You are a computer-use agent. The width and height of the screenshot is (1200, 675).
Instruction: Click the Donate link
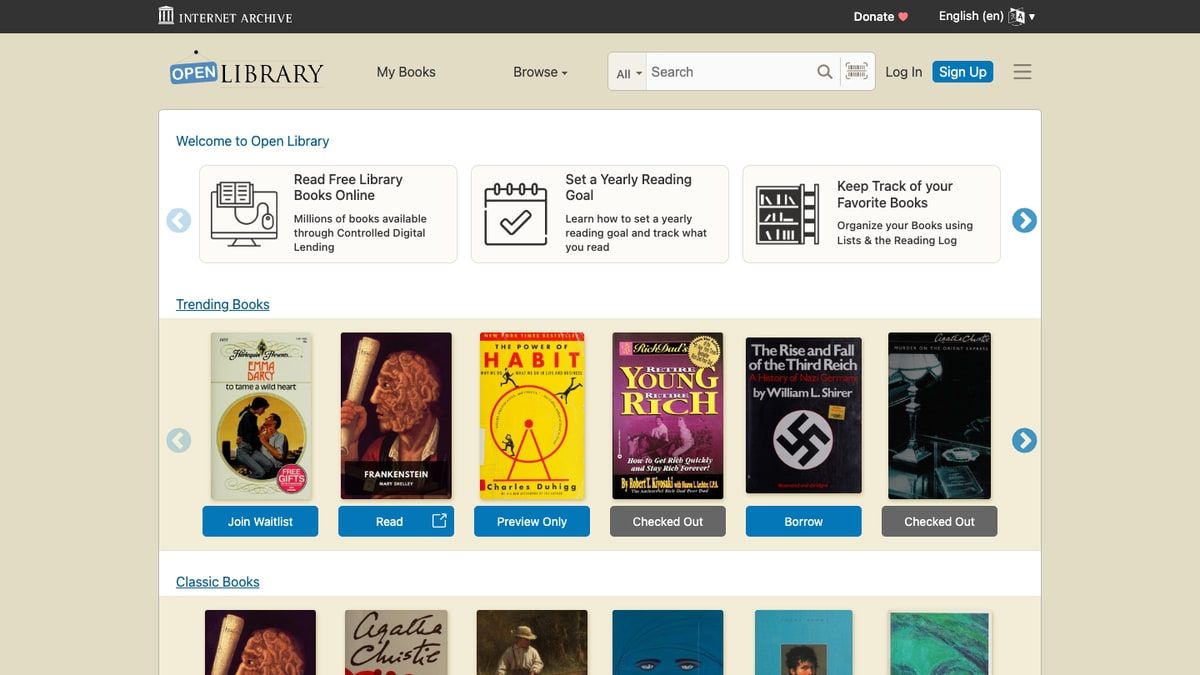(x=880, y=17)
